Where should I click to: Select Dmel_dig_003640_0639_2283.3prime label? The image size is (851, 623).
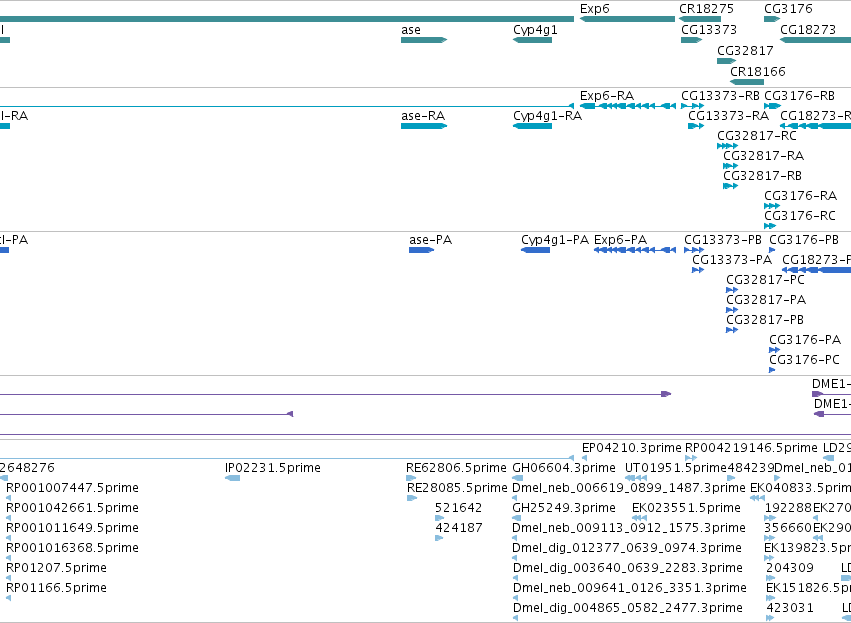click(627, 568)
